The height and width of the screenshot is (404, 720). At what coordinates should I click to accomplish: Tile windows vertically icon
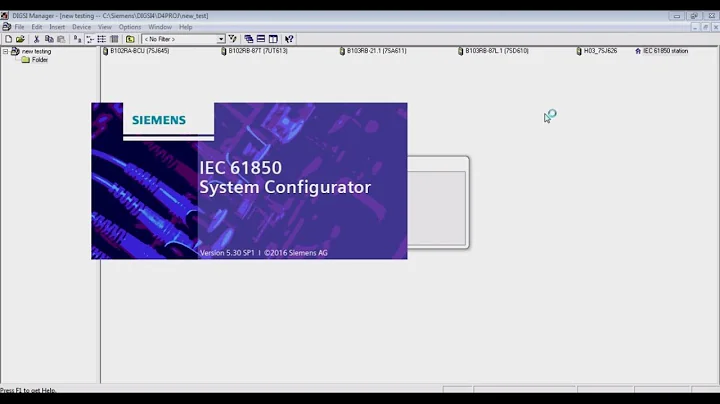pyautogui.click(x=273, y=39)
